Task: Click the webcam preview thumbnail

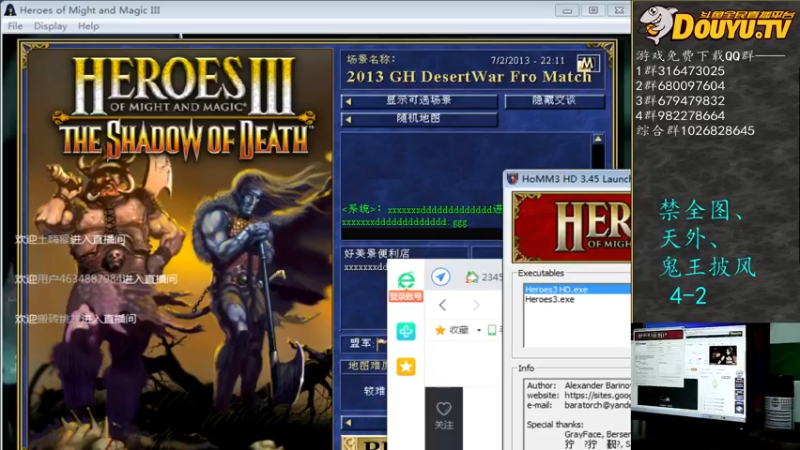Action: click(x=715, y=386)
